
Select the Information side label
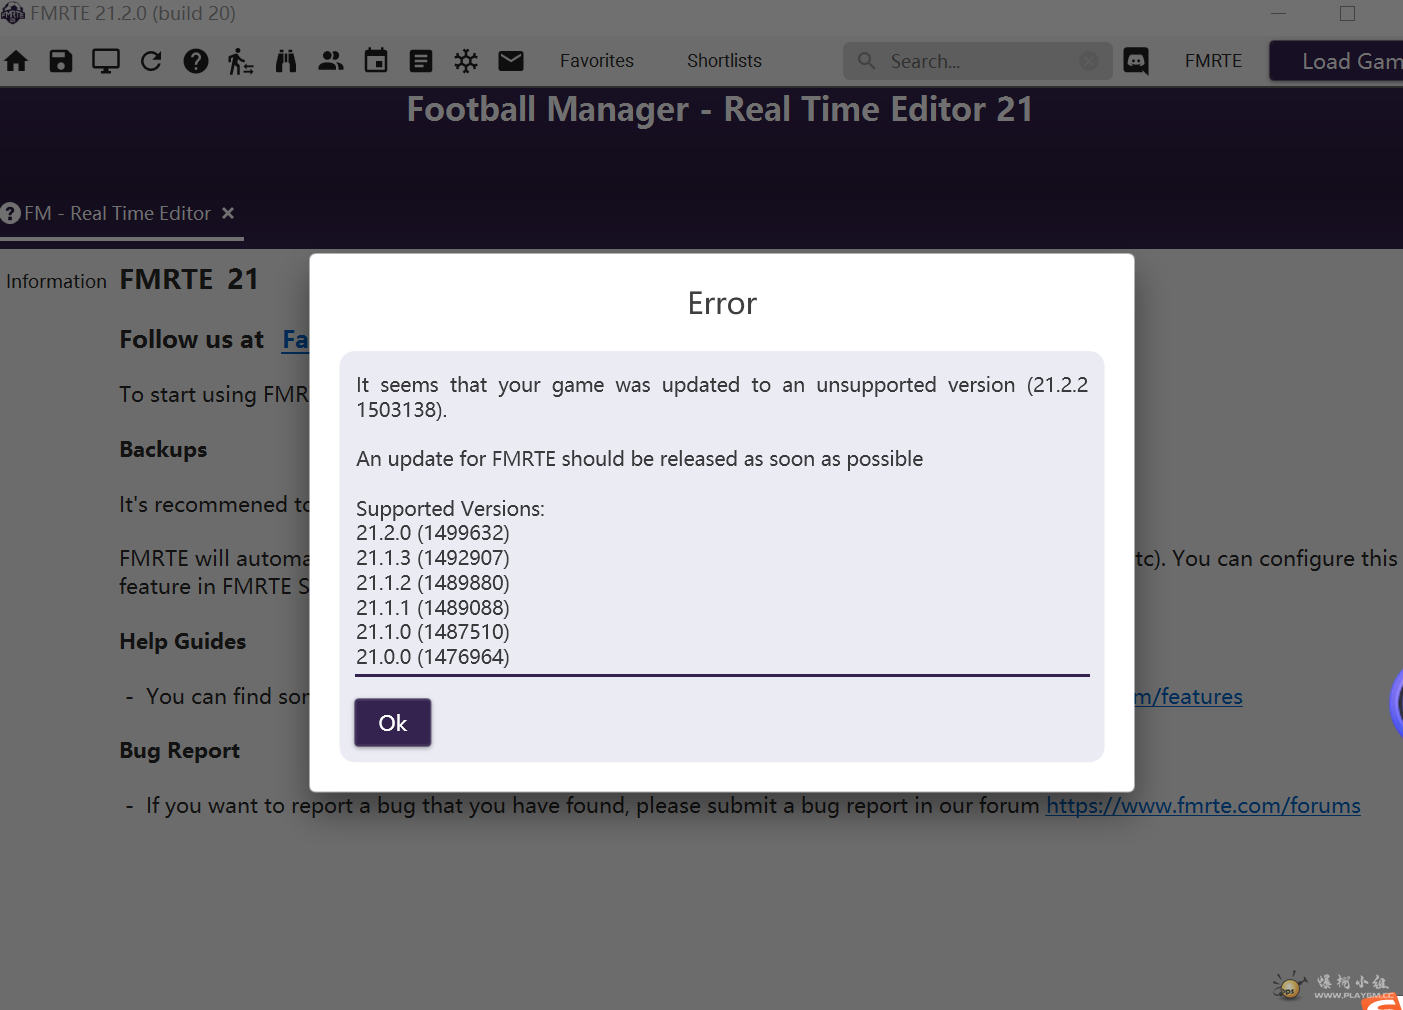(56, 282)
